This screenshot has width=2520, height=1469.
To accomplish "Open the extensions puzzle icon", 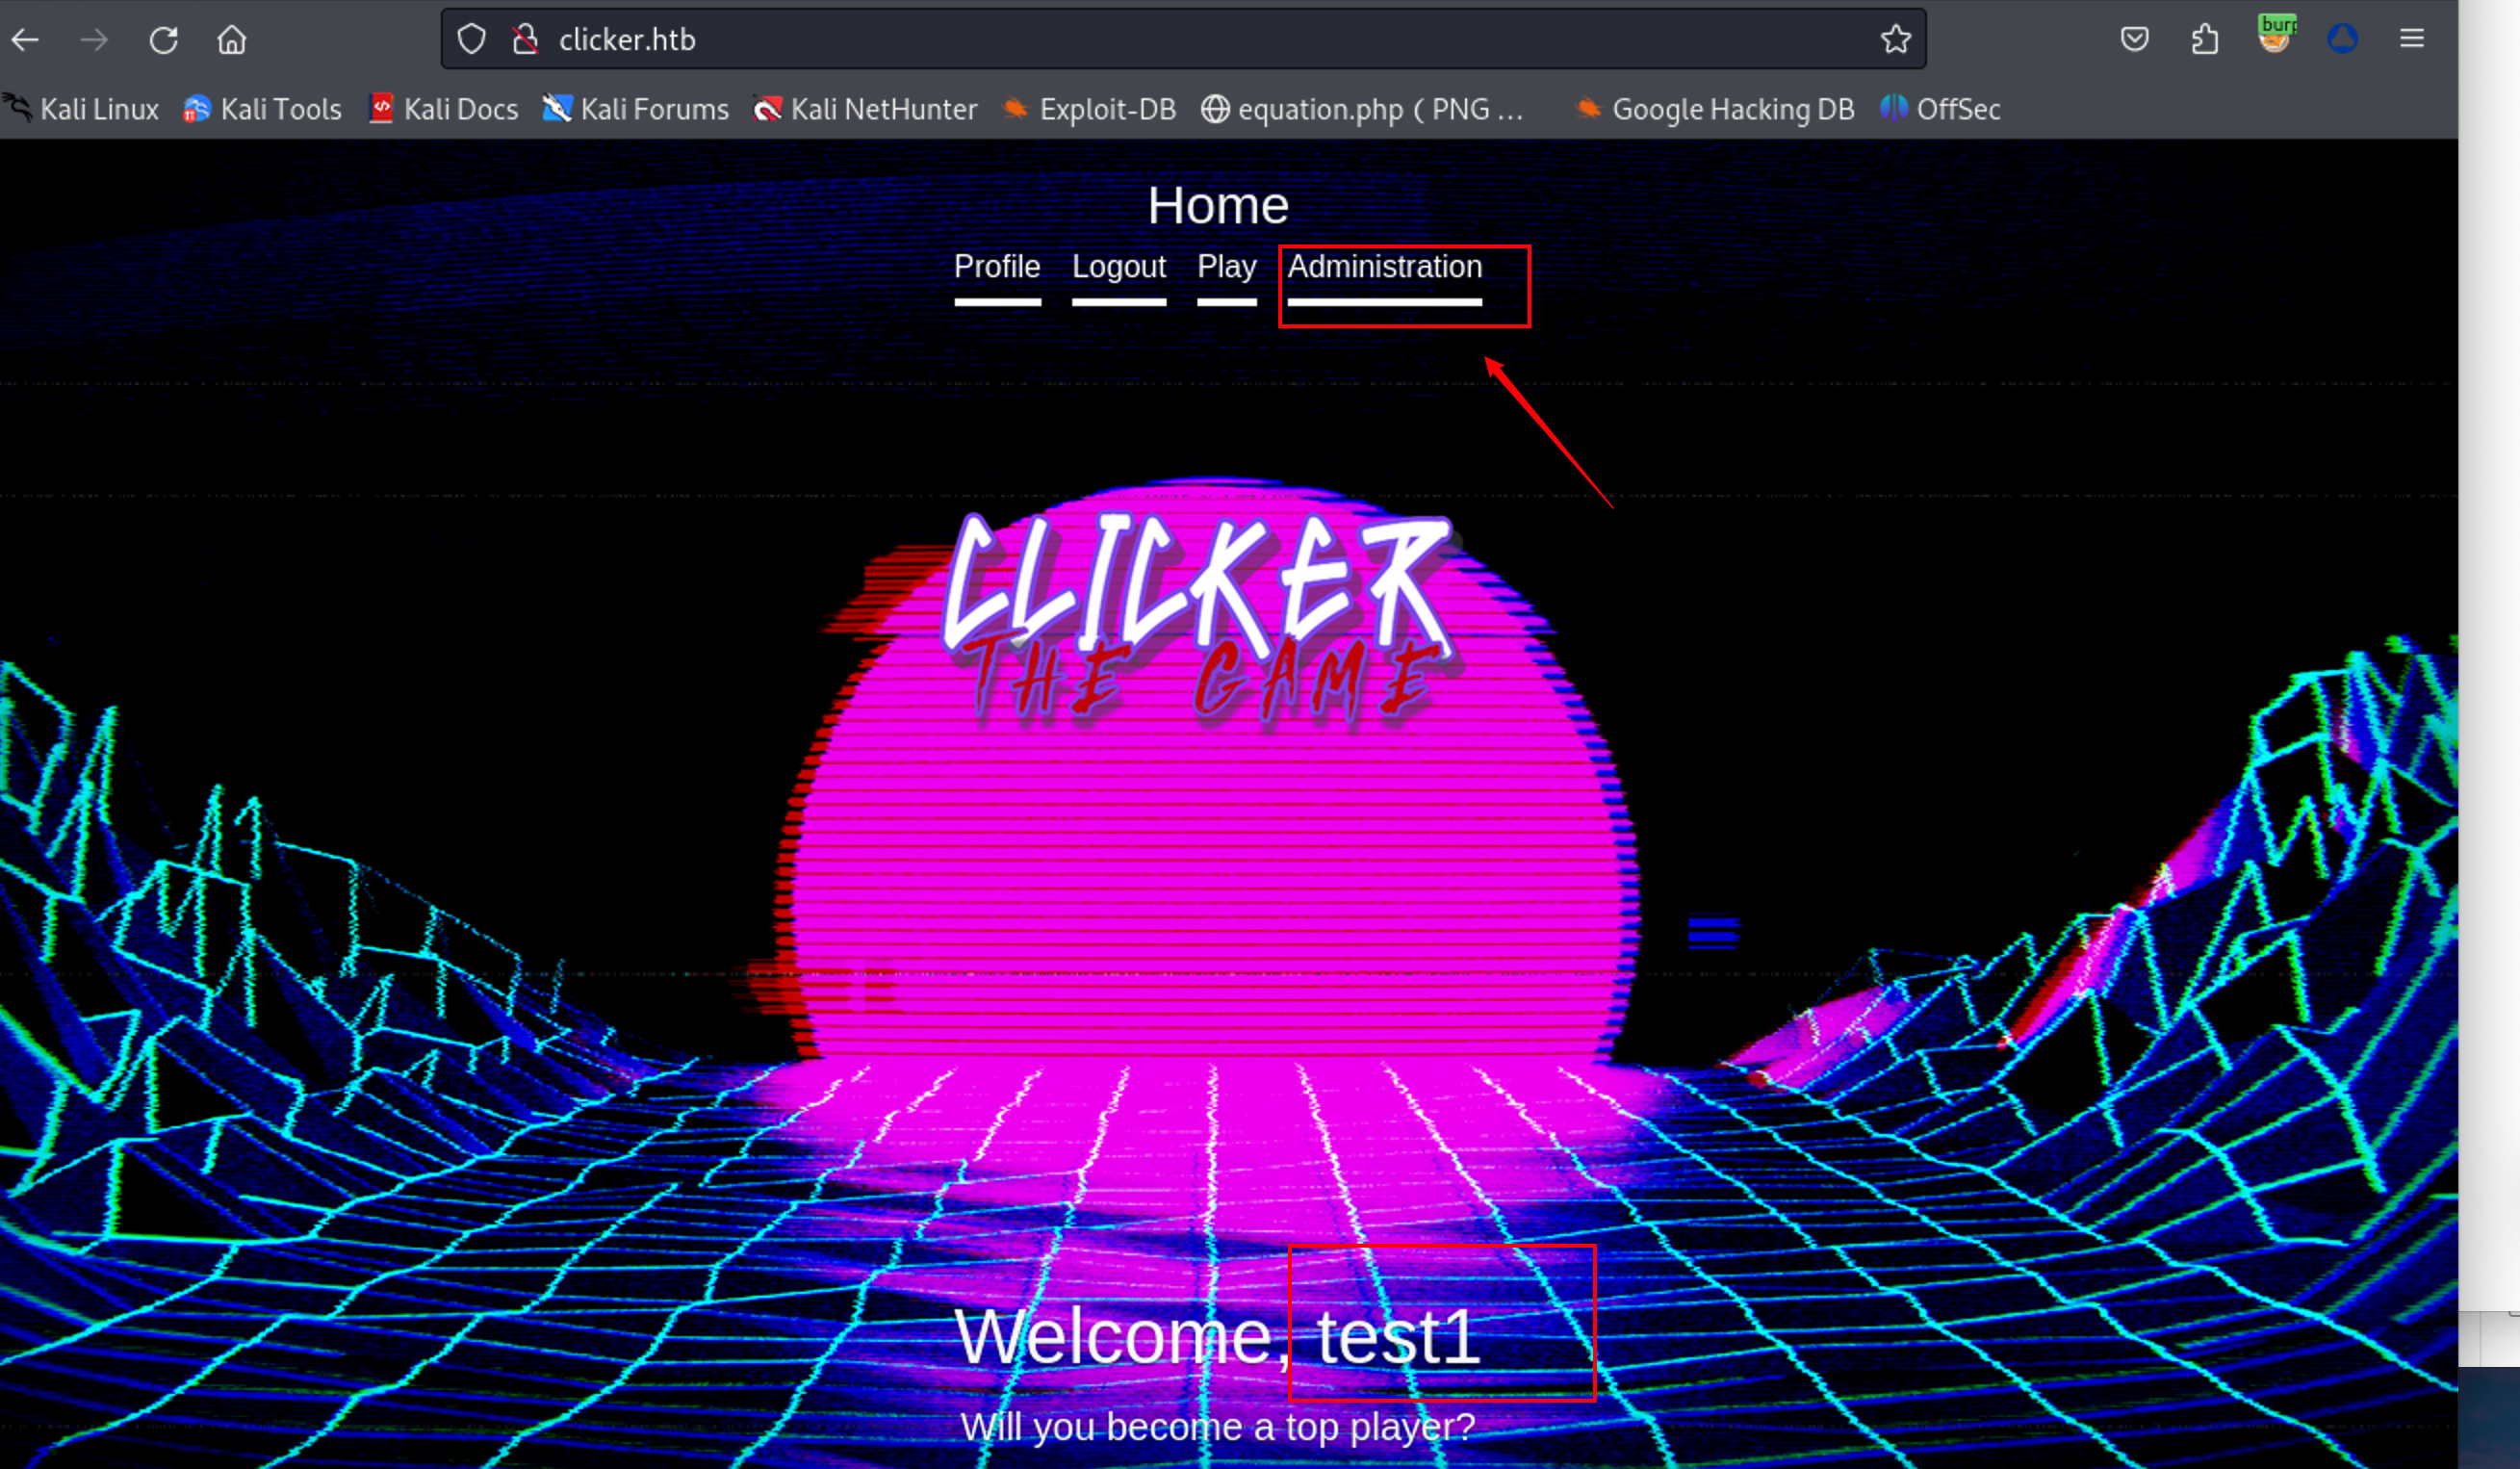I will [x=2205, y=40].
